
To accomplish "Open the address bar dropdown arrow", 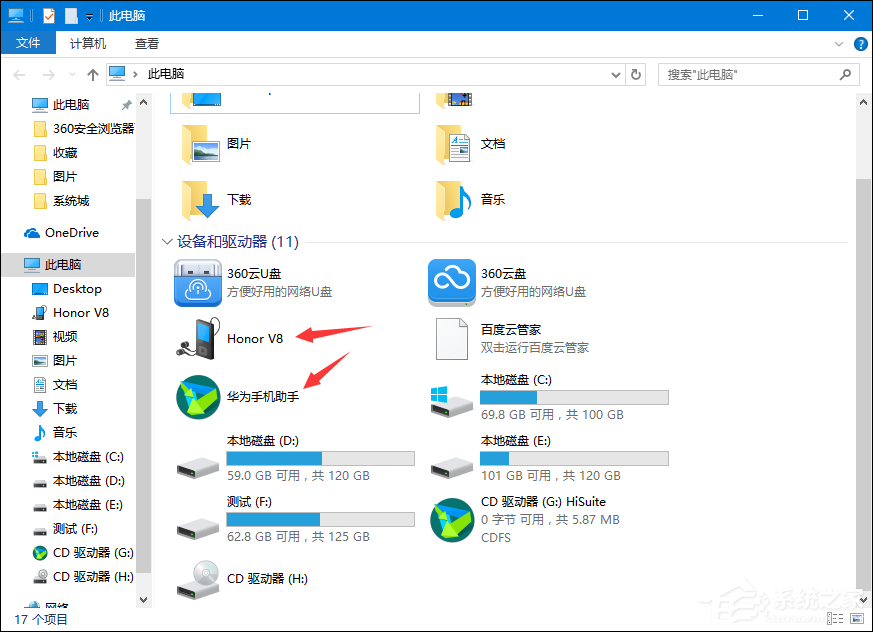I will point(614,74).
